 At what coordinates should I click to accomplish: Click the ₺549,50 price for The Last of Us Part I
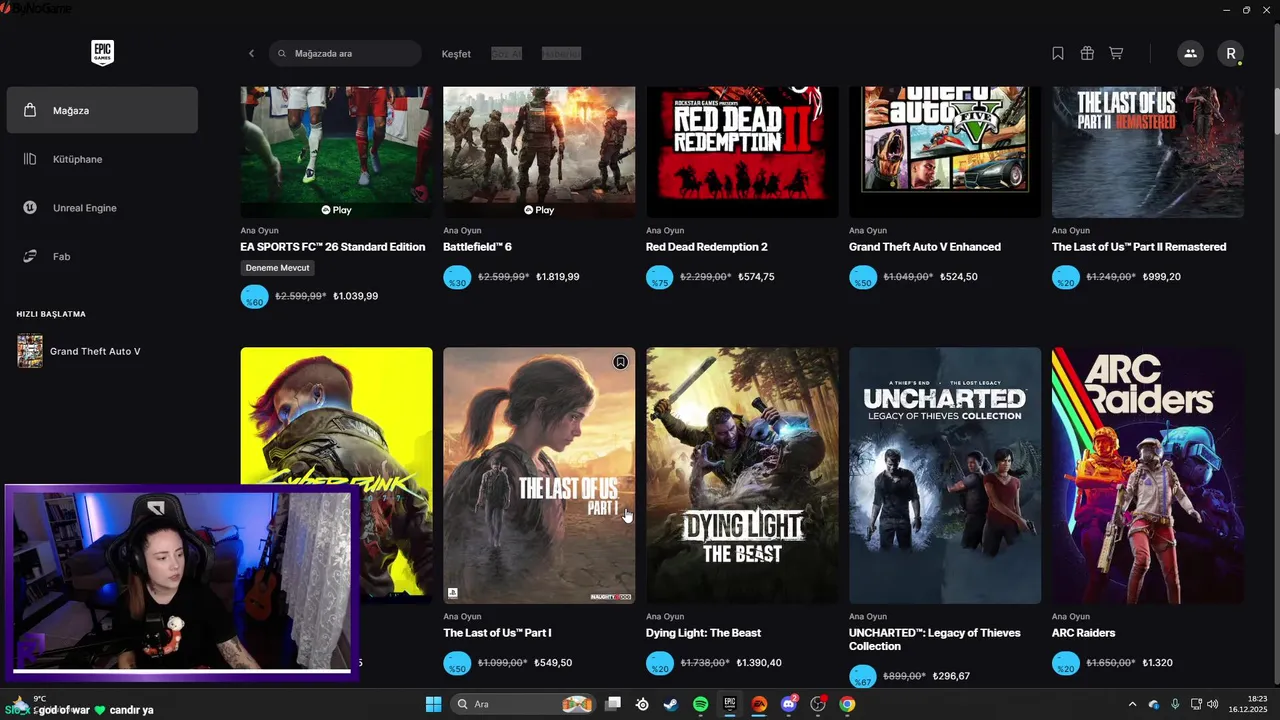[x=553, y=663]
